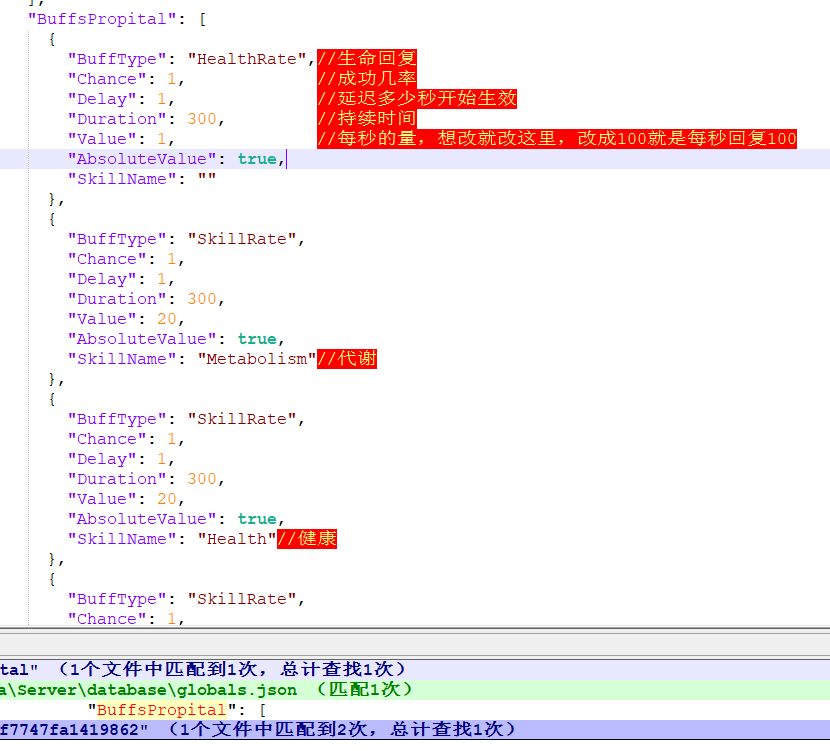The width and height of the screenshot is (830, 751).
Task: Click the "Metabolism" skill name value
Action: 257,359
